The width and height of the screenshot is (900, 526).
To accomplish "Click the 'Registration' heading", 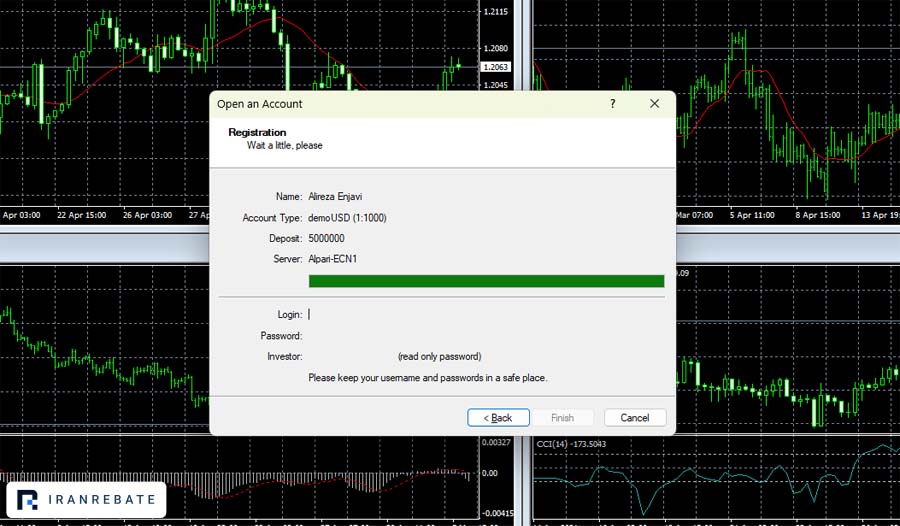I will [257, 132].
